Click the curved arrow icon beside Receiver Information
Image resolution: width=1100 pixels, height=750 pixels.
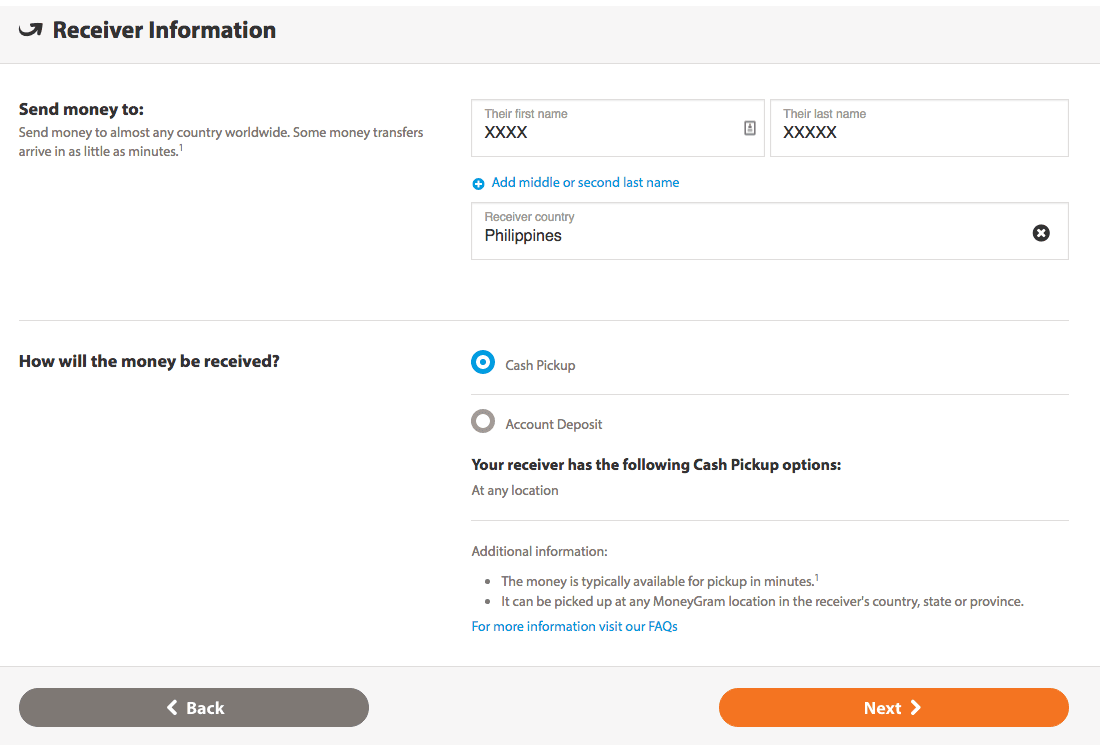(31, 30)
